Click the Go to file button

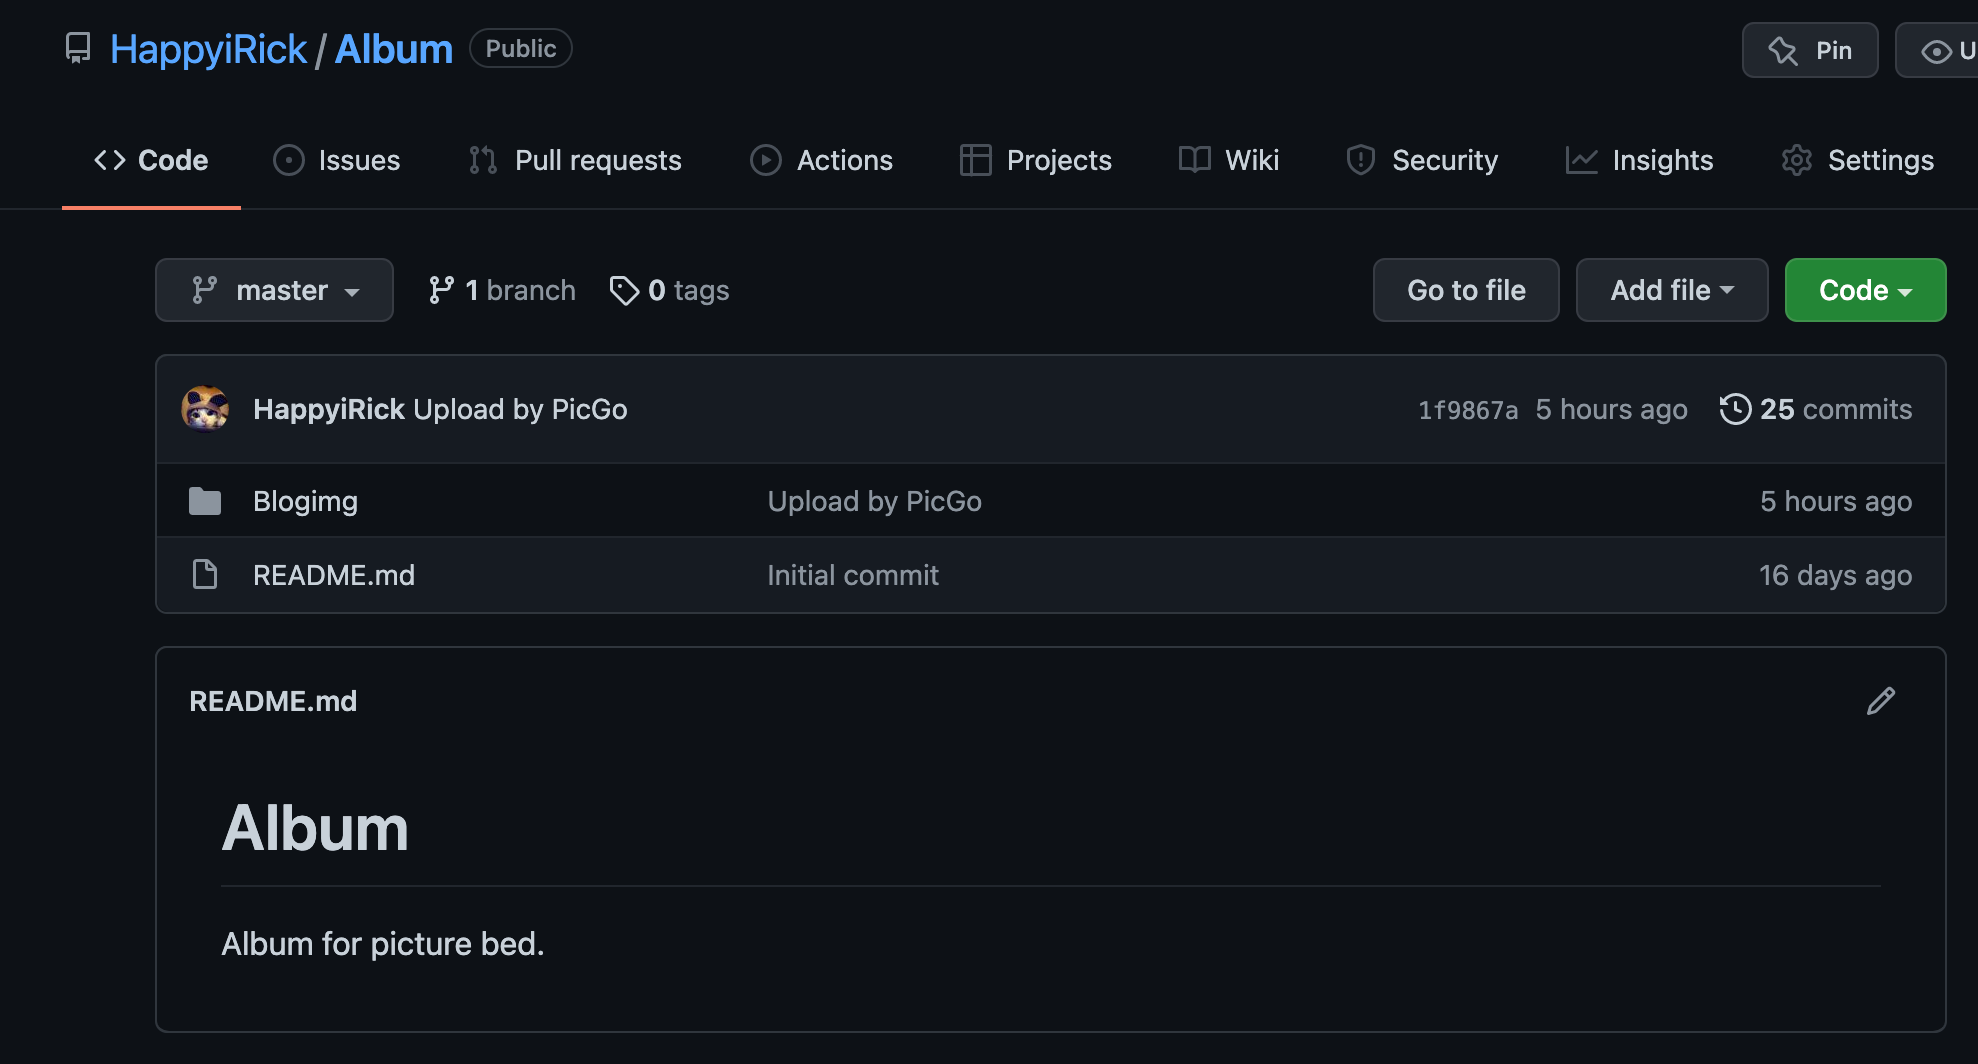(1466, 290)
